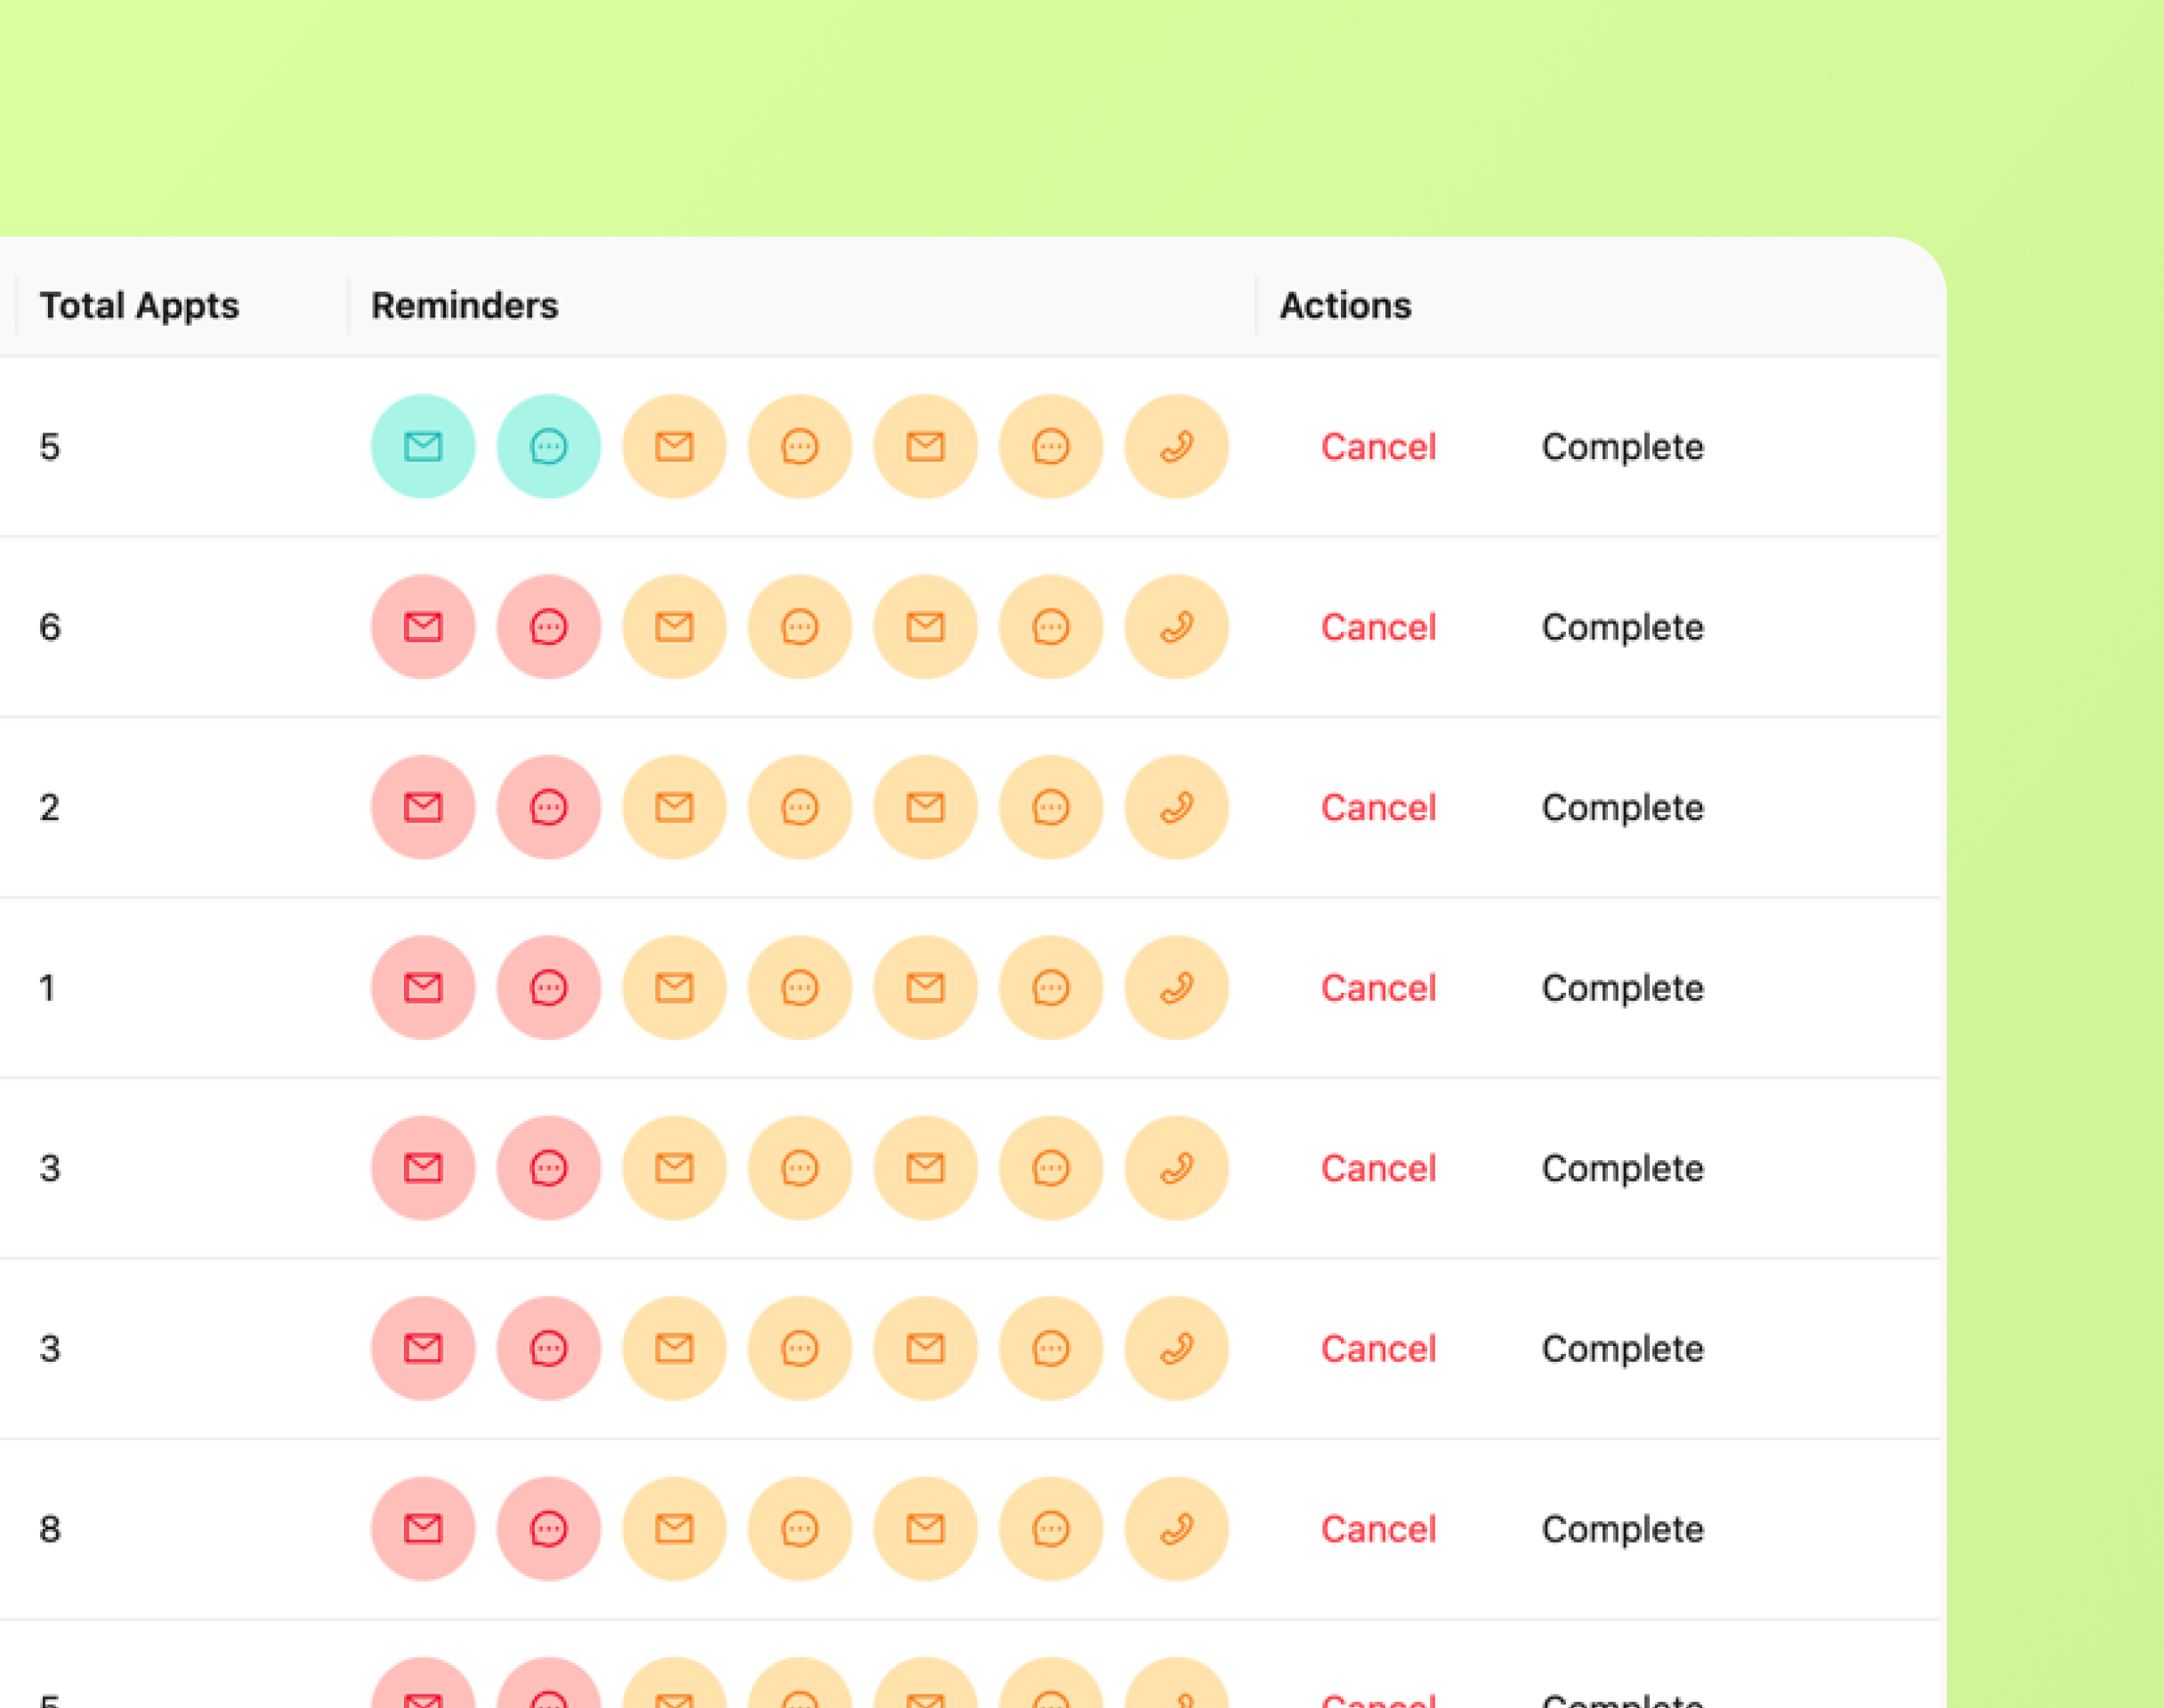Viewport: 2164px width, 1708px height.
Task: Click the phone reminder icon in the 6 appts row
Action: [1176, 627]
